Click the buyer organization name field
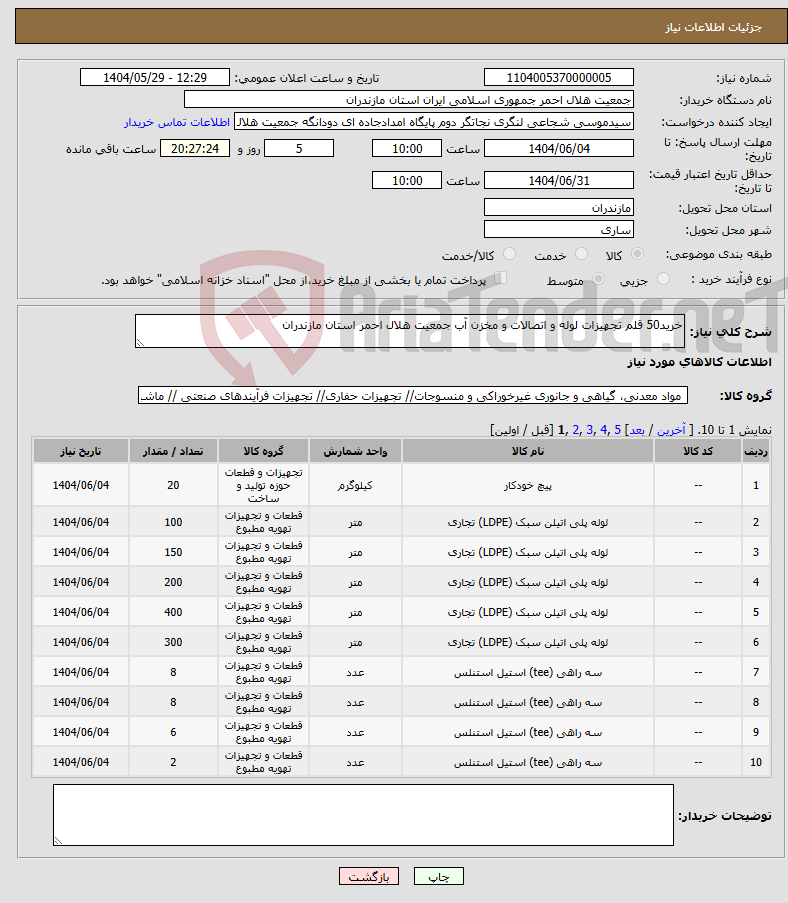 408,100
